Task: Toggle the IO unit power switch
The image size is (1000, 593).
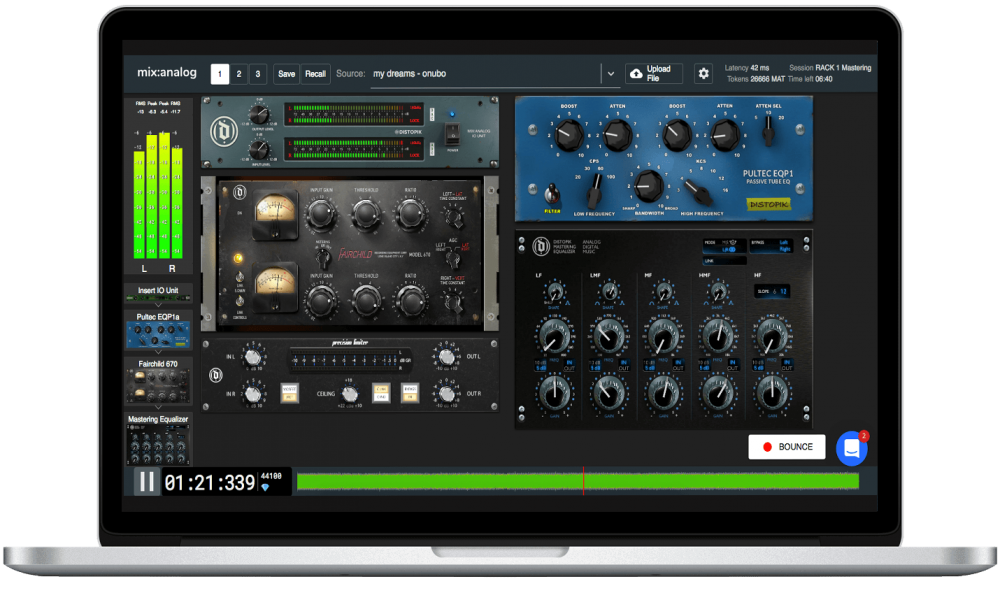Action: pos(453,134)
